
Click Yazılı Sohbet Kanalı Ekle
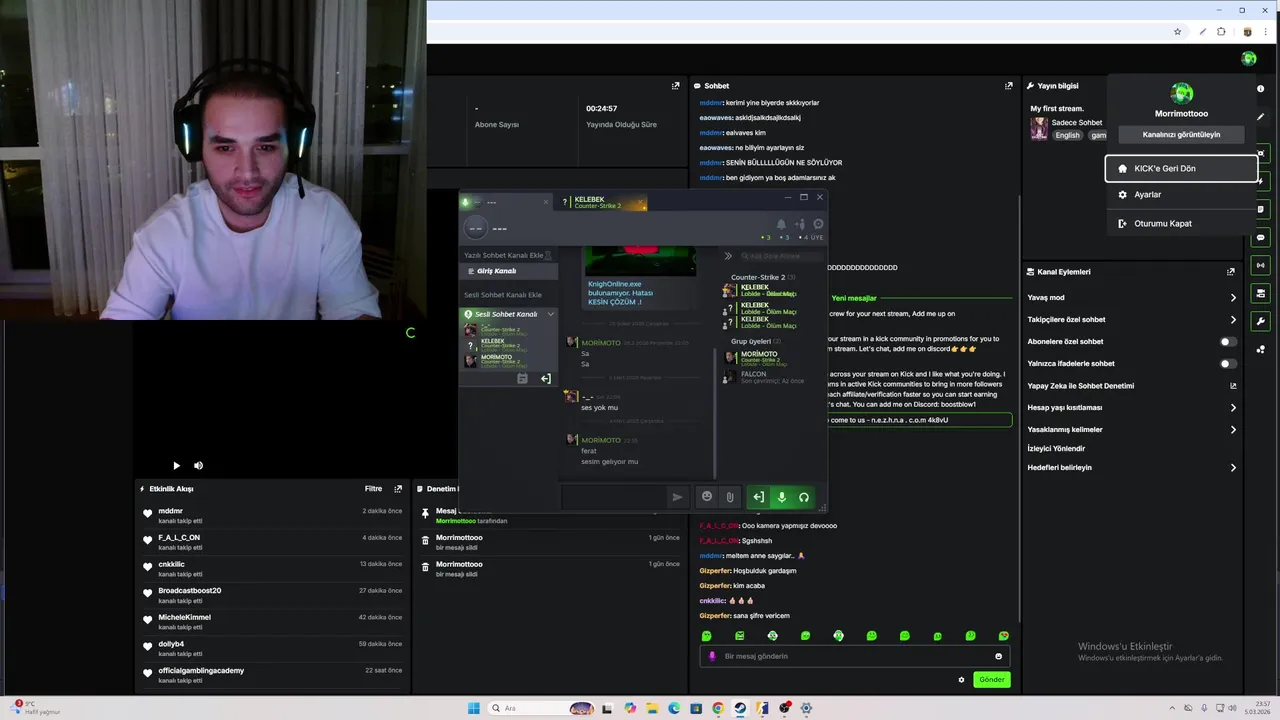pos(503,255)
